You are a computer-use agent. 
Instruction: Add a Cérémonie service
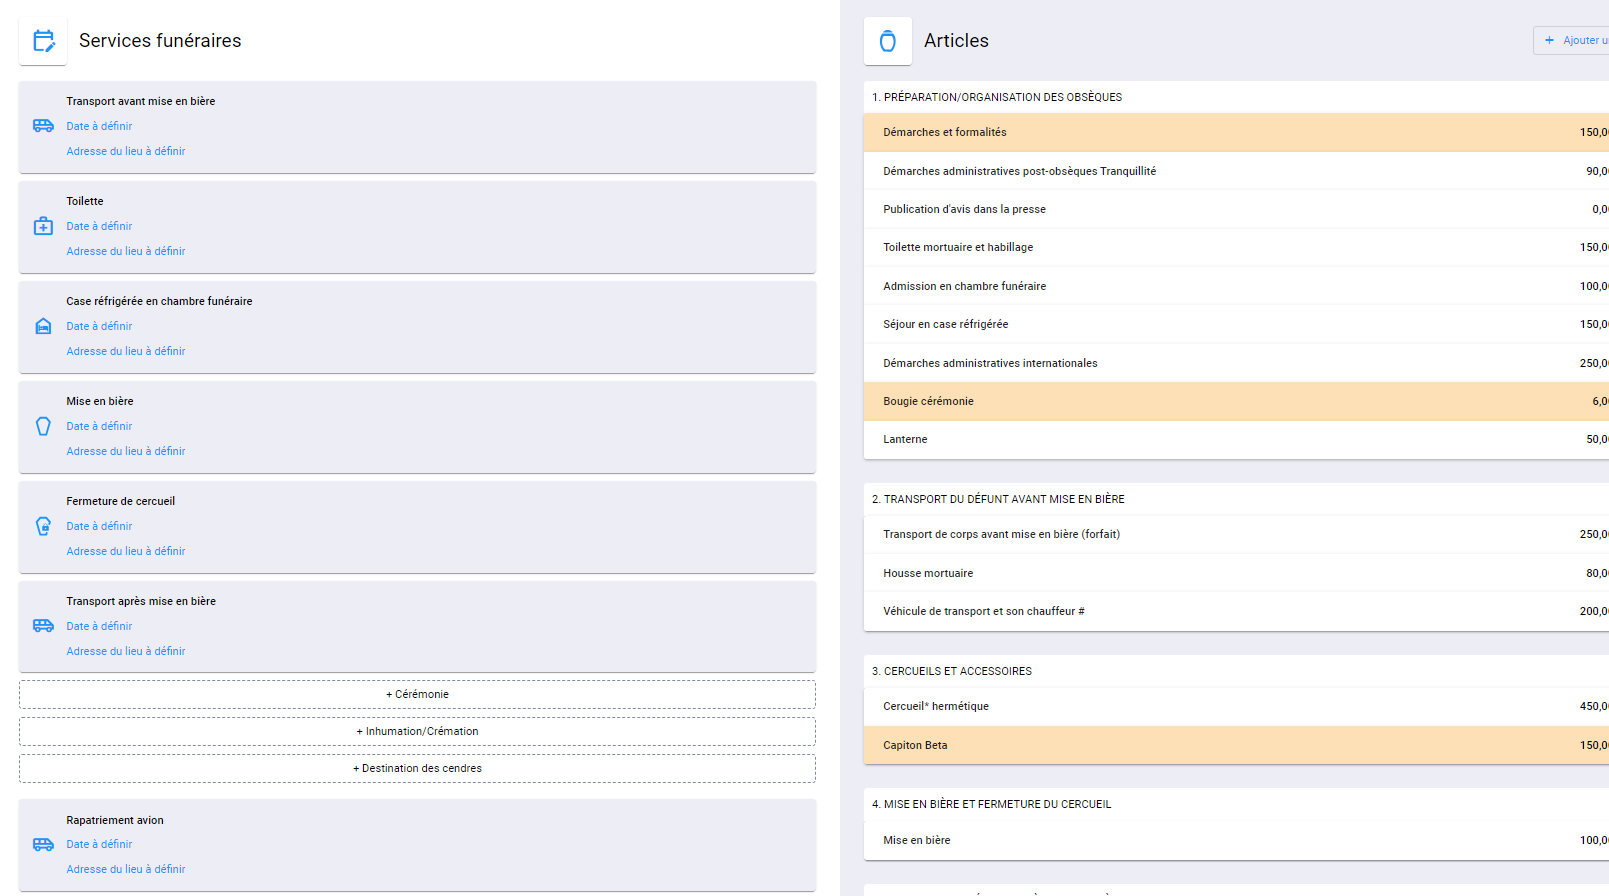(417, 694)
